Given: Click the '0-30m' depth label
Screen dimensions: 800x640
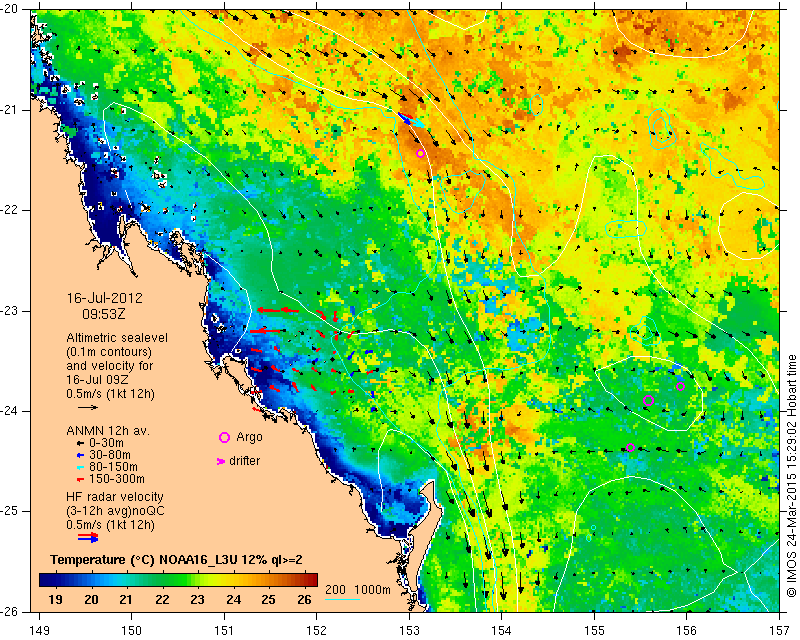Looking at the screenshot, I should pyautogui.click(x=106, y=443).
